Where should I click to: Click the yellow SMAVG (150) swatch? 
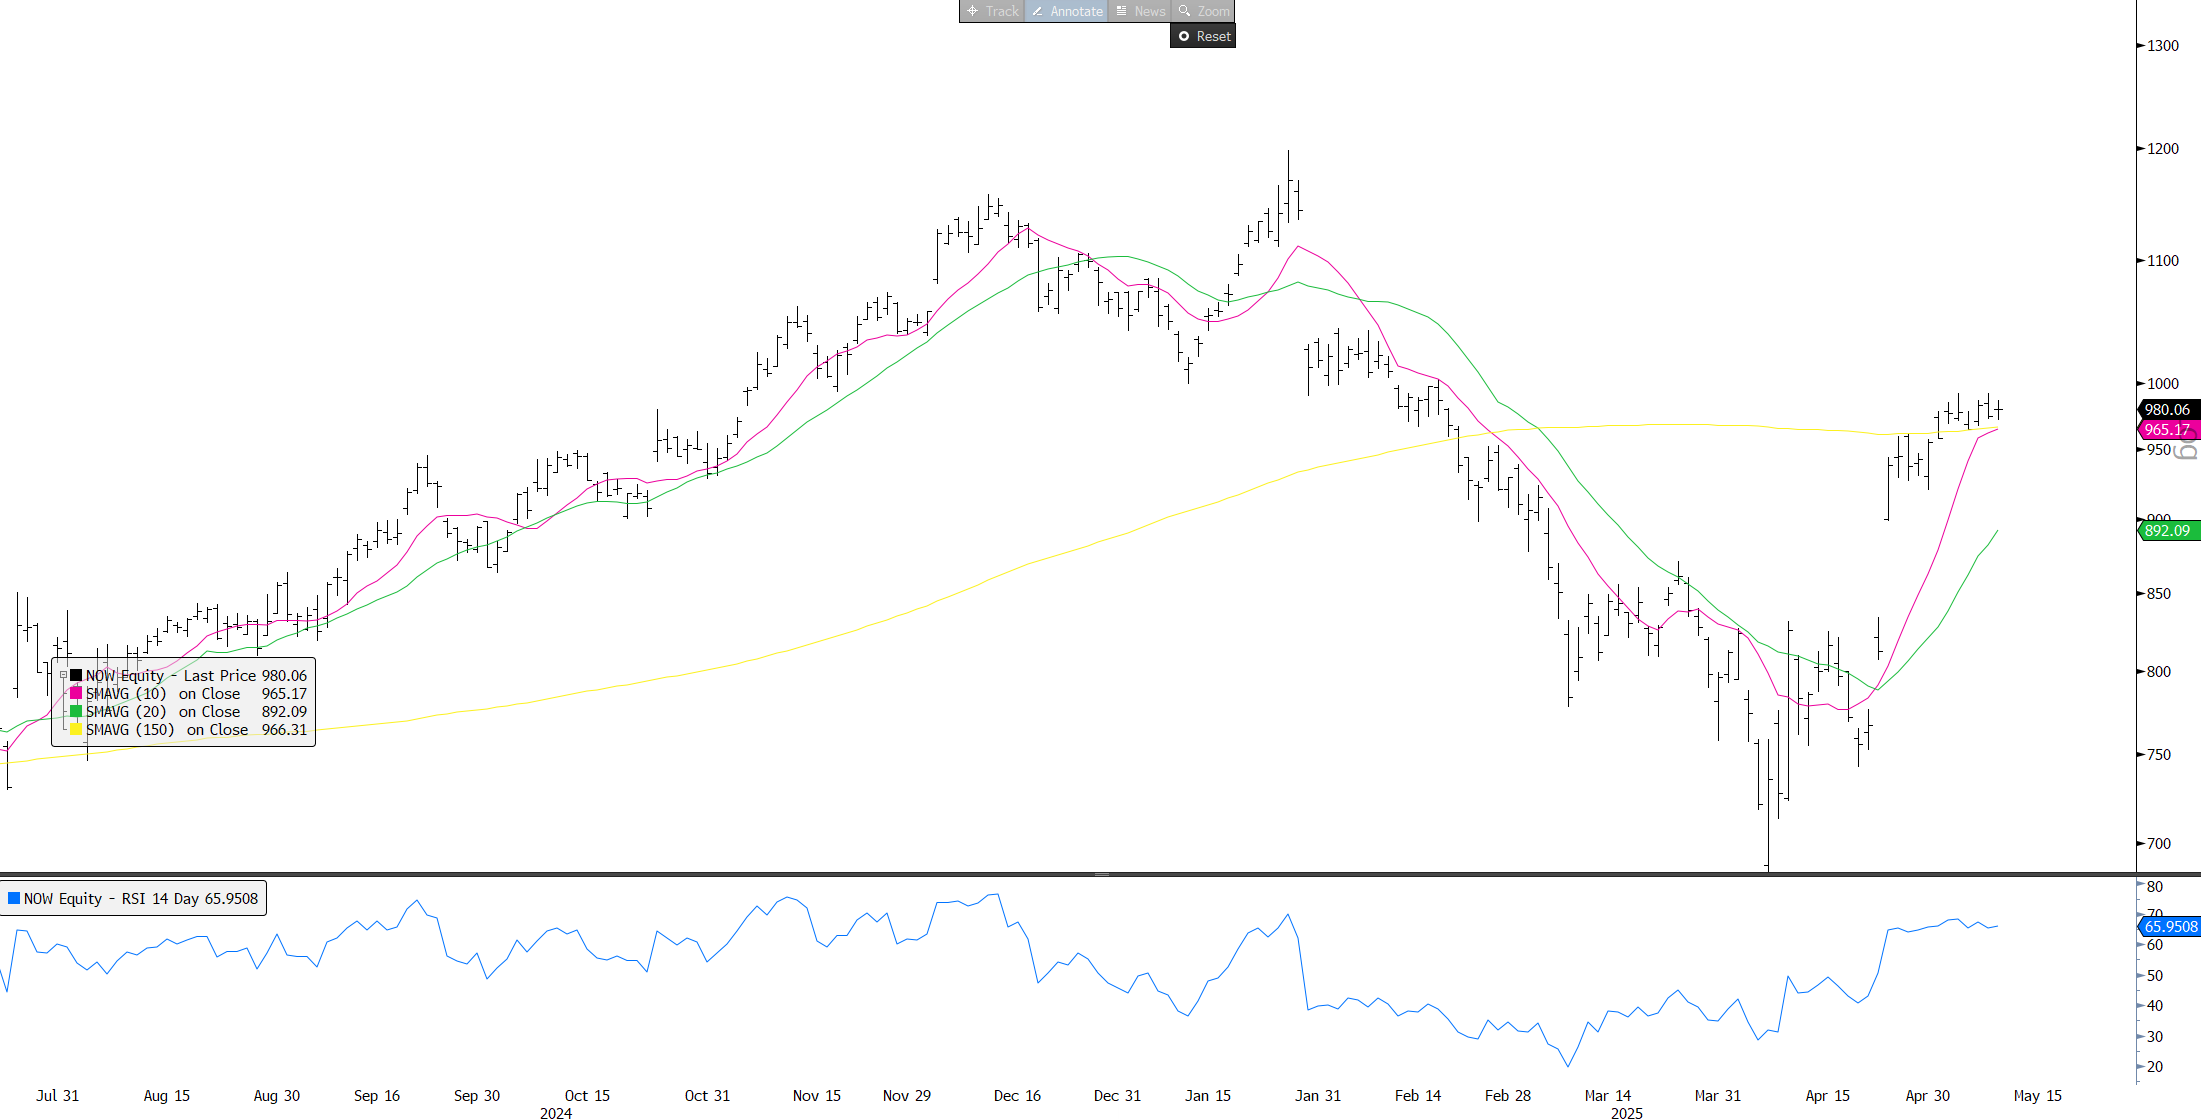[76, 730]
